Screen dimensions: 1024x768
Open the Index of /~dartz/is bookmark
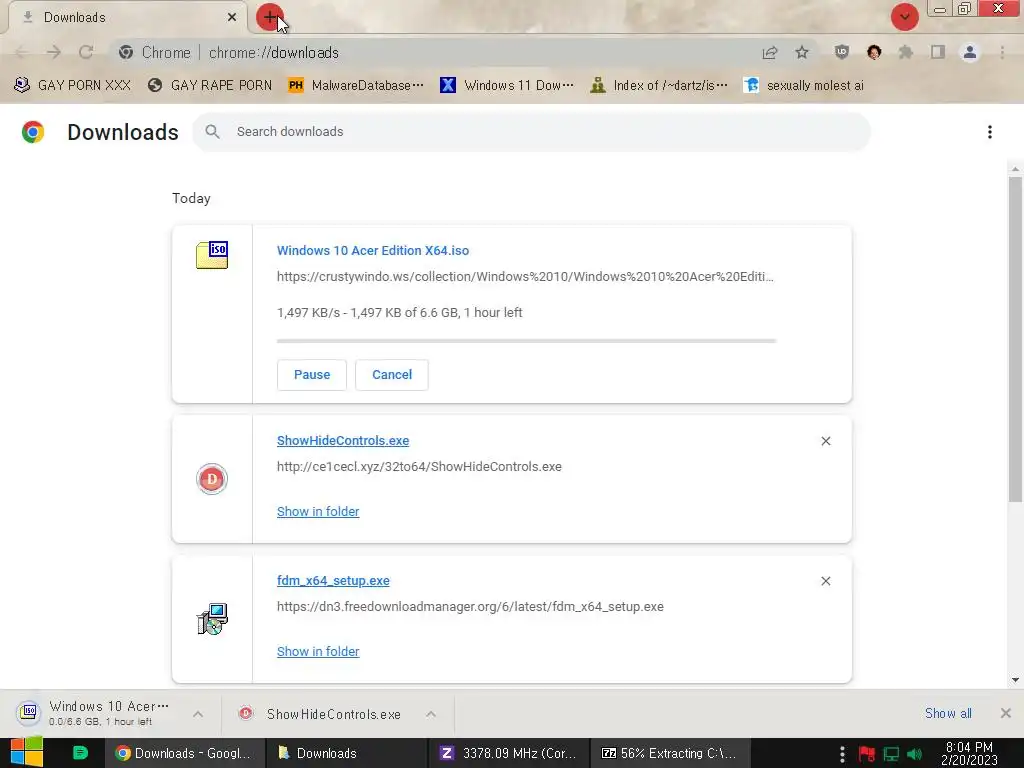click(658, 85)
